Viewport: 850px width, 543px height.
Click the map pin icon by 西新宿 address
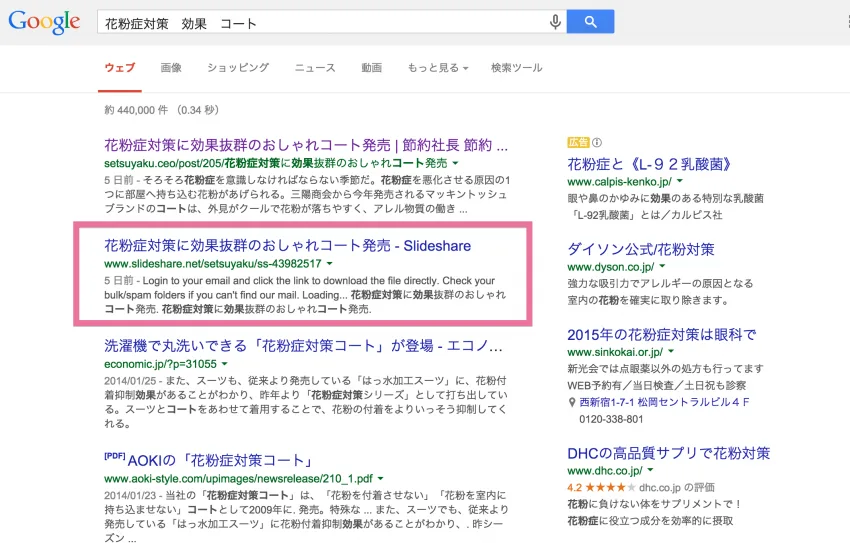click(x=572, y=403)
